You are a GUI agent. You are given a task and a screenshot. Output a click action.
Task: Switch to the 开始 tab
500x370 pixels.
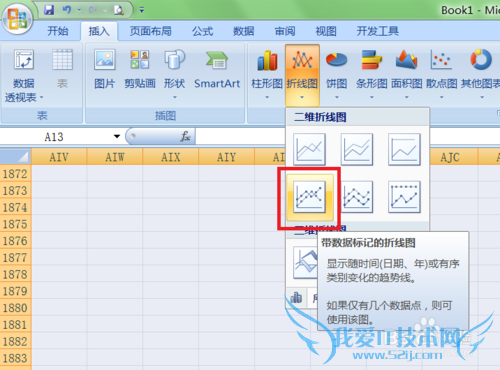coord(58,31)
